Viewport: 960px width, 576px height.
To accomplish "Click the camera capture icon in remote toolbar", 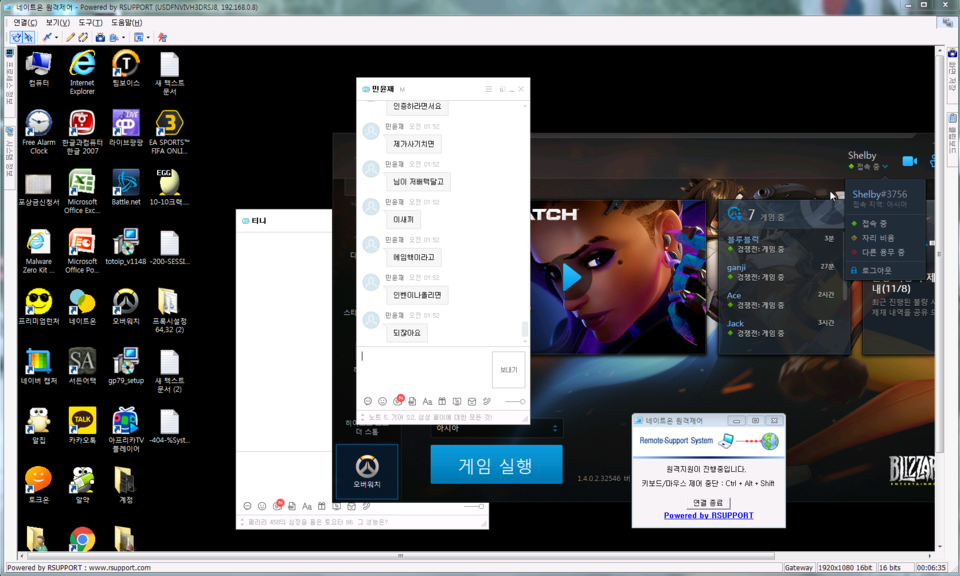I will coord(100,37).
